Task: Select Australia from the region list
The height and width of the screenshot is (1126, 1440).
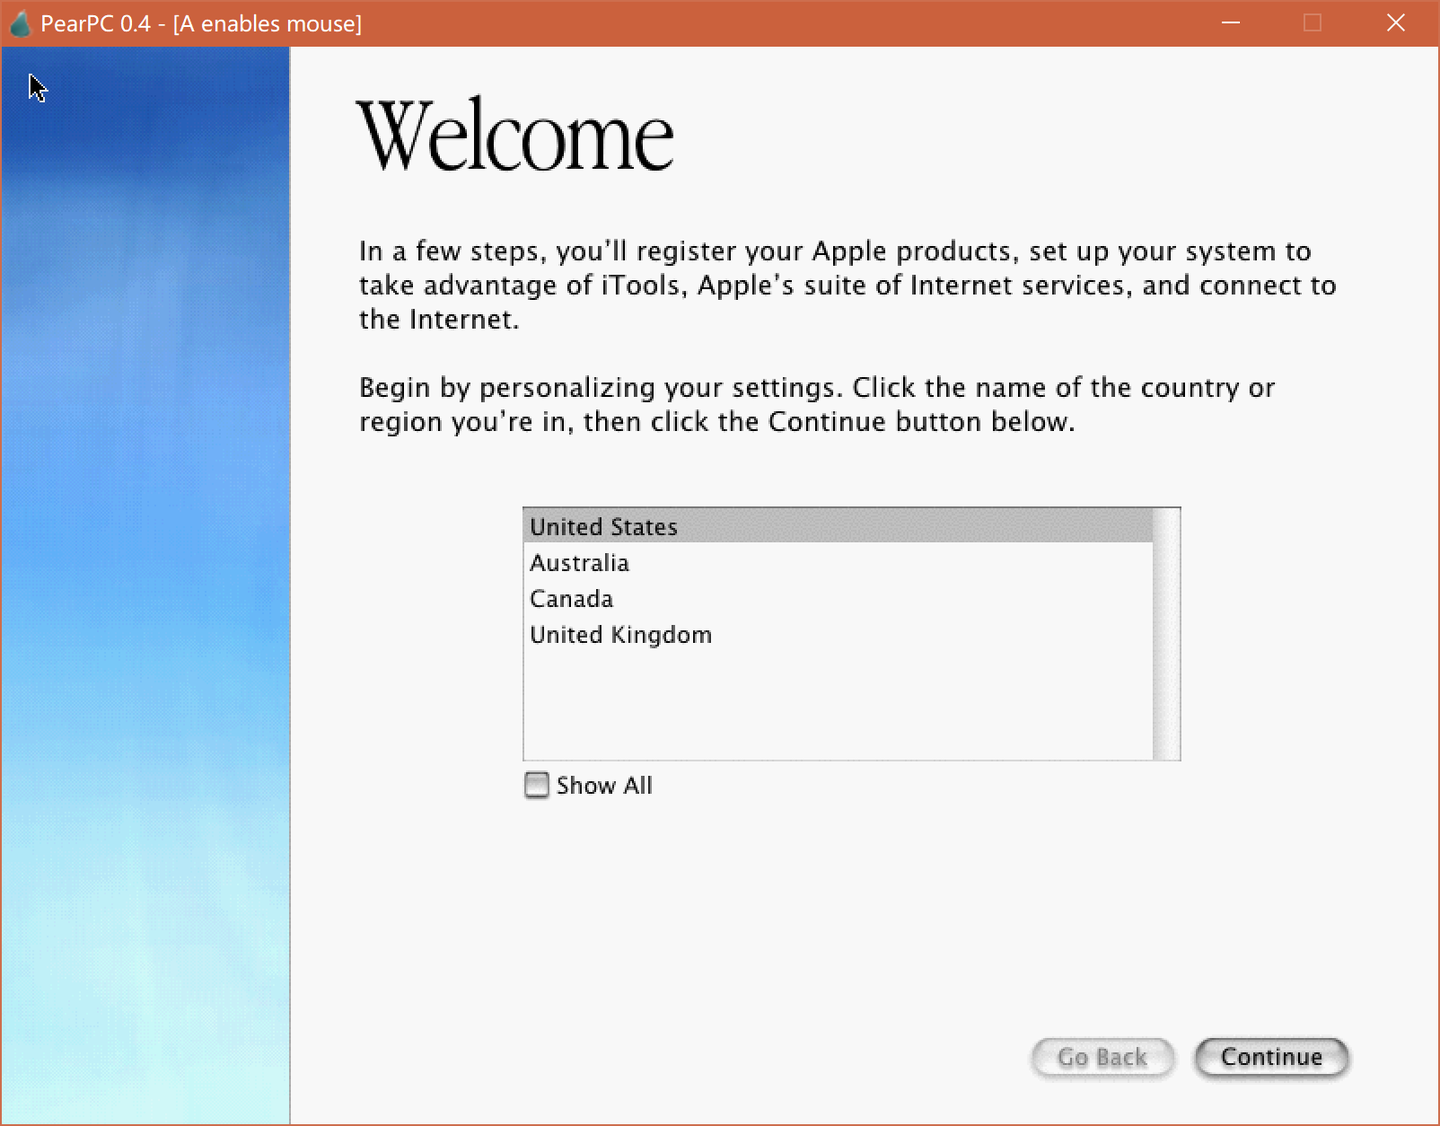Action: [x=579, y=563]
